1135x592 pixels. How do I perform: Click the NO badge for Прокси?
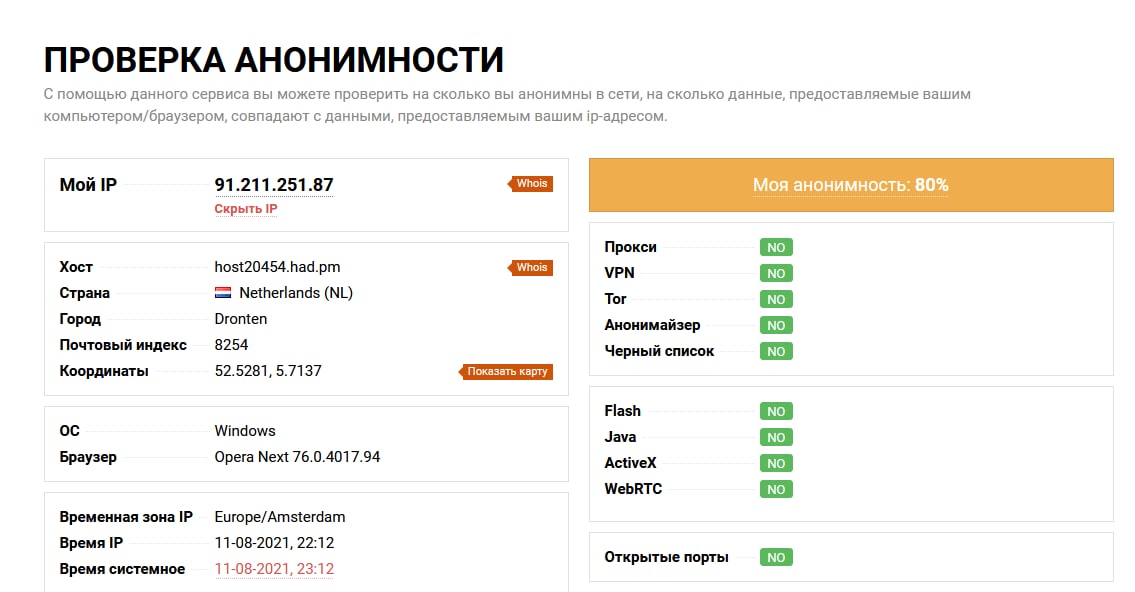coord(776,247)
